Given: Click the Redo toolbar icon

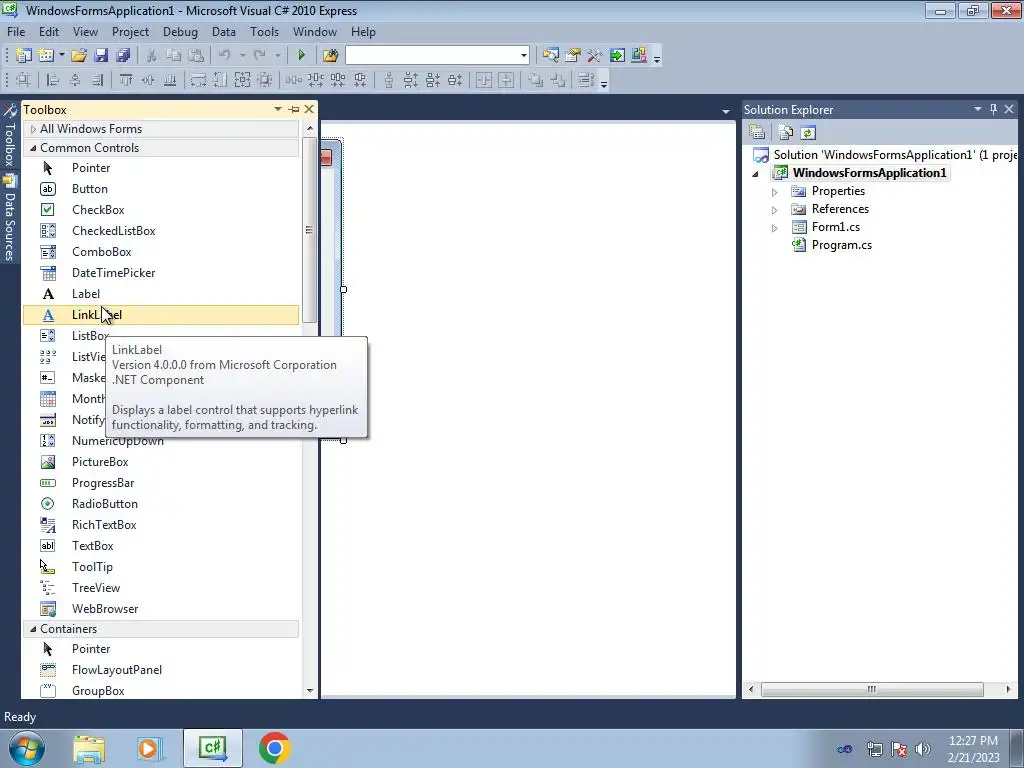Looking at the screenshot, I should click(260, 56).
